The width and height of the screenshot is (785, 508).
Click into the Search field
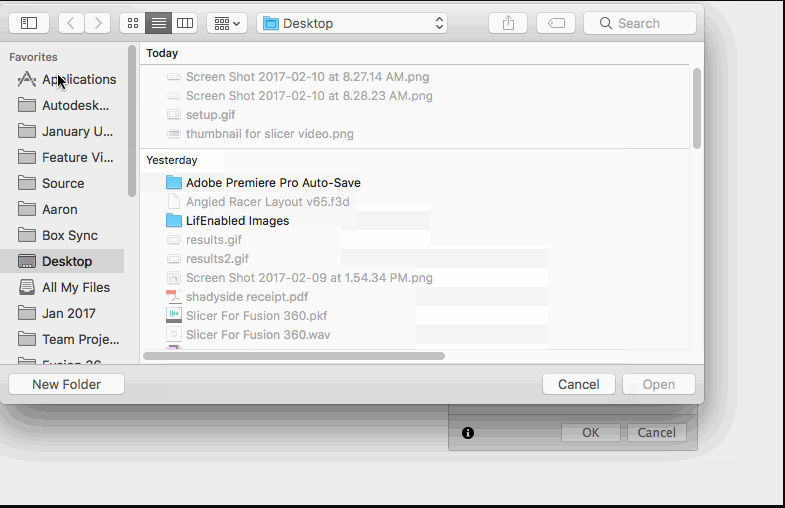640,23
